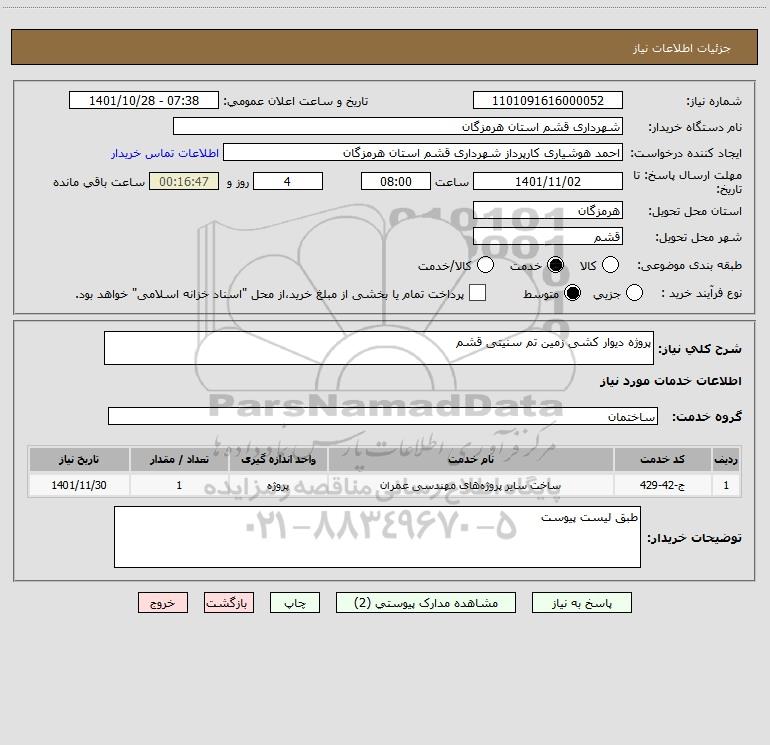Click the نام خدمت column header
770x745 pixels.
click(x=471, y=459)
